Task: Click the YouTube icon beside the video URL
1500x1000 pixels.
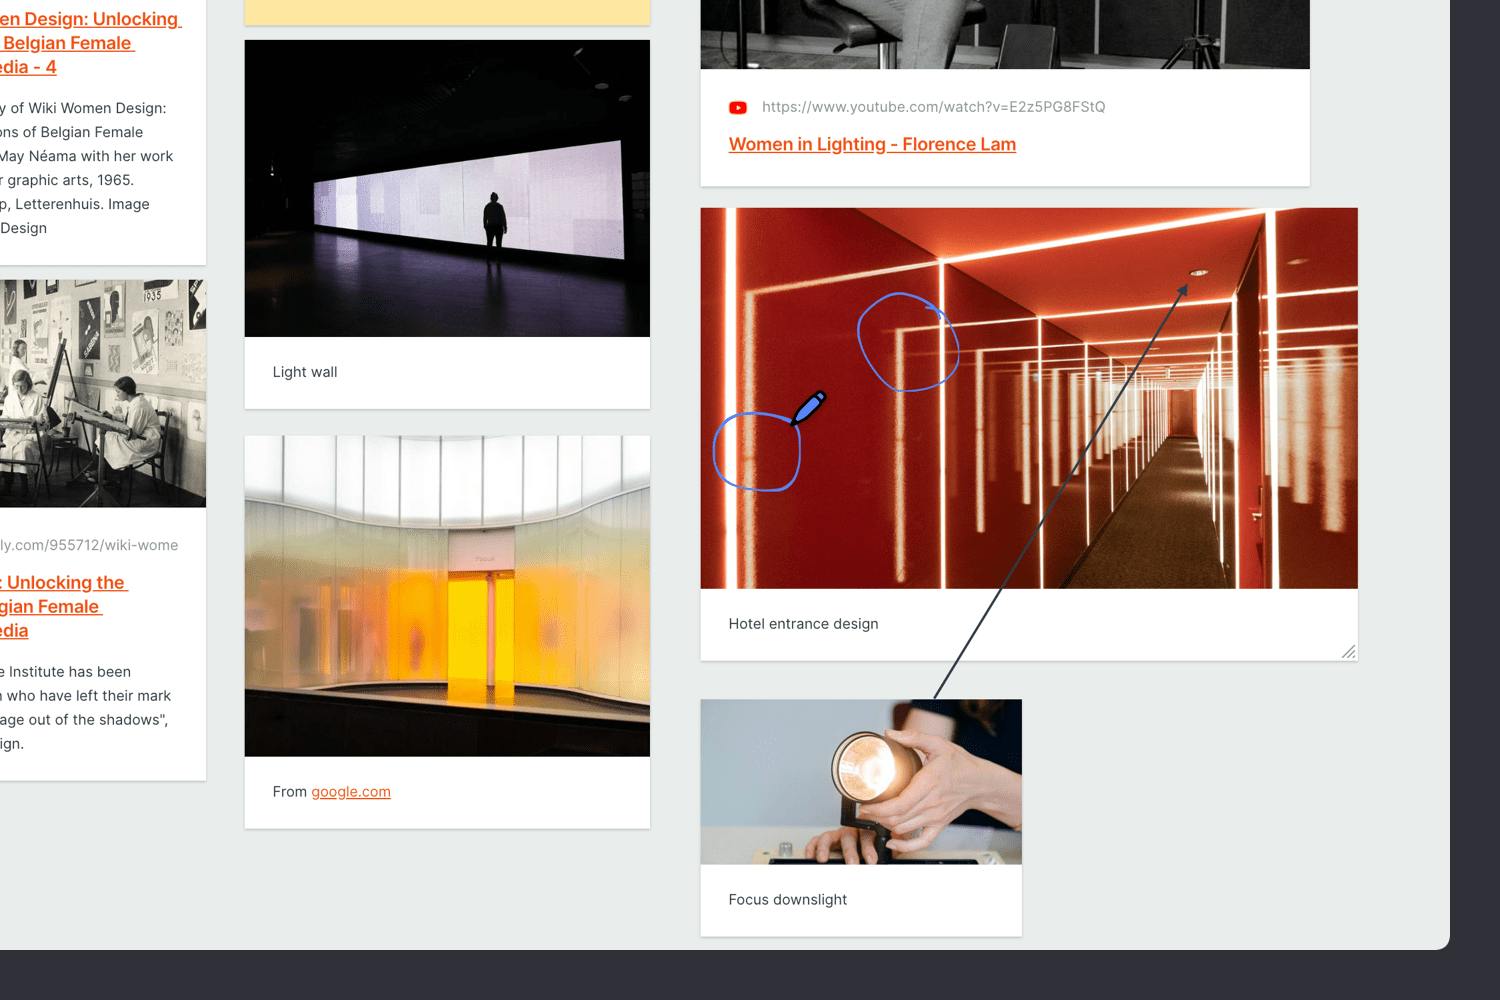Action: tap(738, 107)
